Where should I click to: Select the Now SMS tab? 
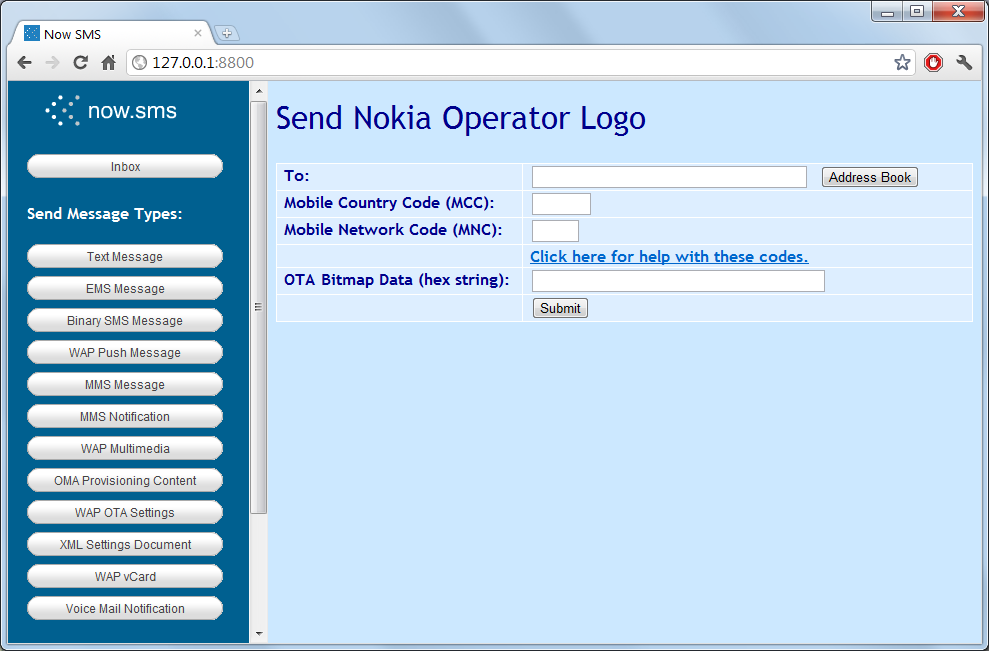coord(112,33)
